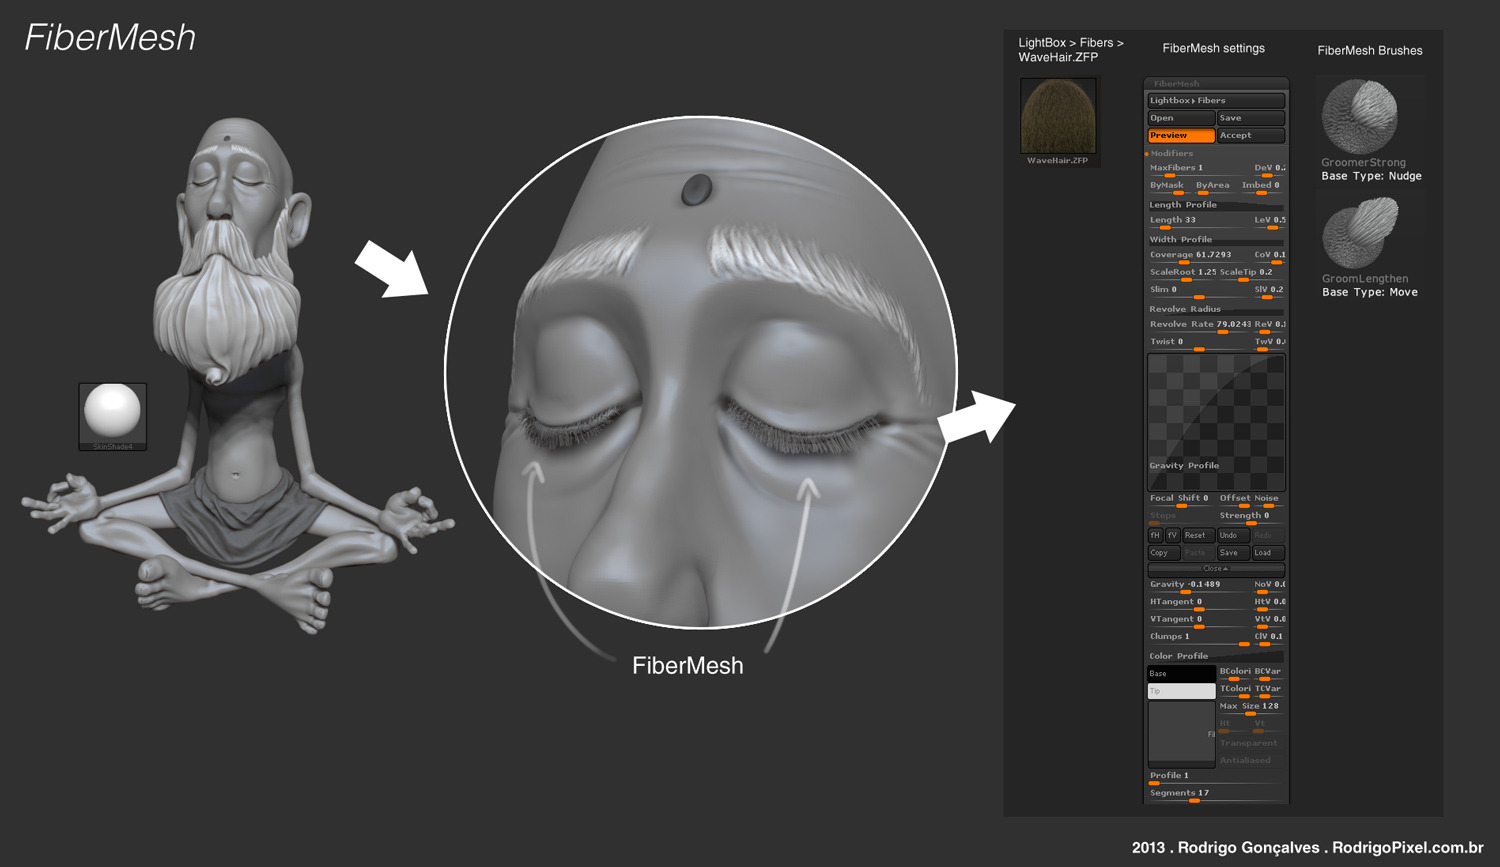This screenshot has height=867, width=1500.
Task: Adjust the TwV slider
Action: (x=1269, y=342)
